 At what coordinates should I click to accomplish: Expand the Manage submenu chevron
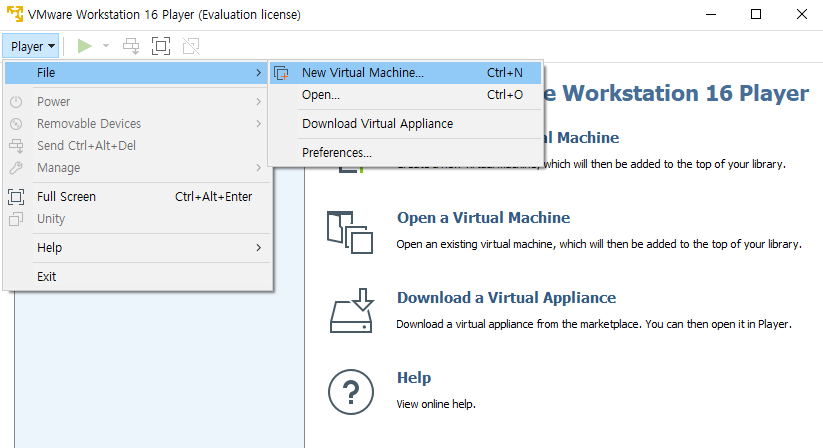pos(258,168)
